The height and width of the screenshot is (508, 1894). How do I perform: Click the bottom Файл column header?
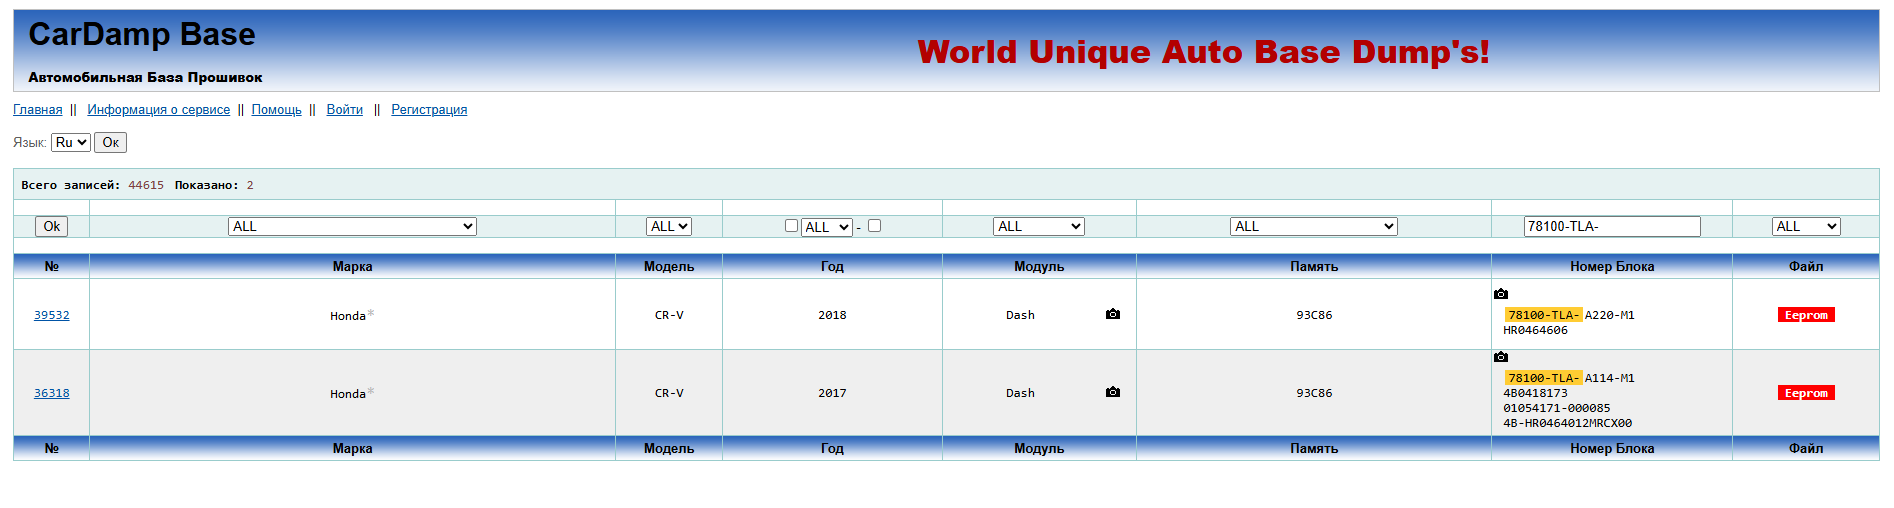[1806, 448]
